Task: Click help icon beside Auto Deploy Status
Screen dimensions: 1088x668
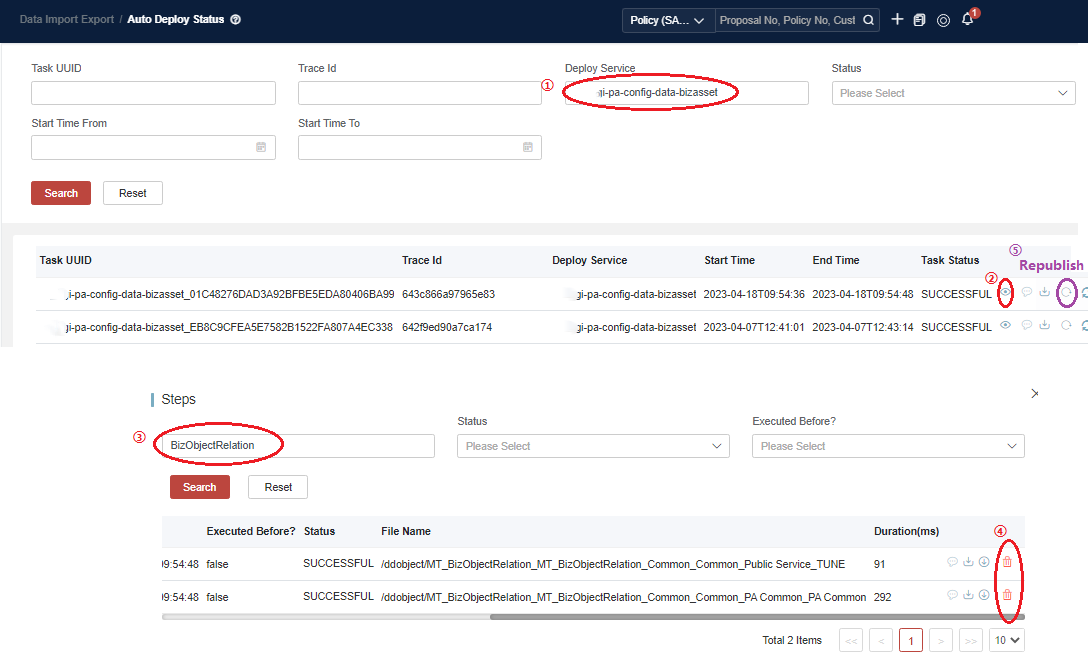Action: (x=236, y=20)
